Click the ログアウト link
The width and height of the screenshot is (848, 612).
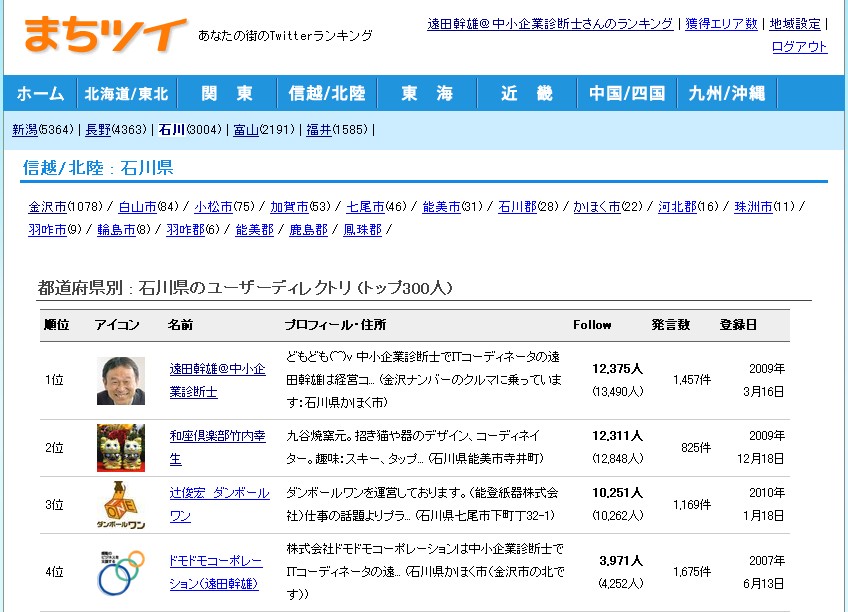[799, 47]
